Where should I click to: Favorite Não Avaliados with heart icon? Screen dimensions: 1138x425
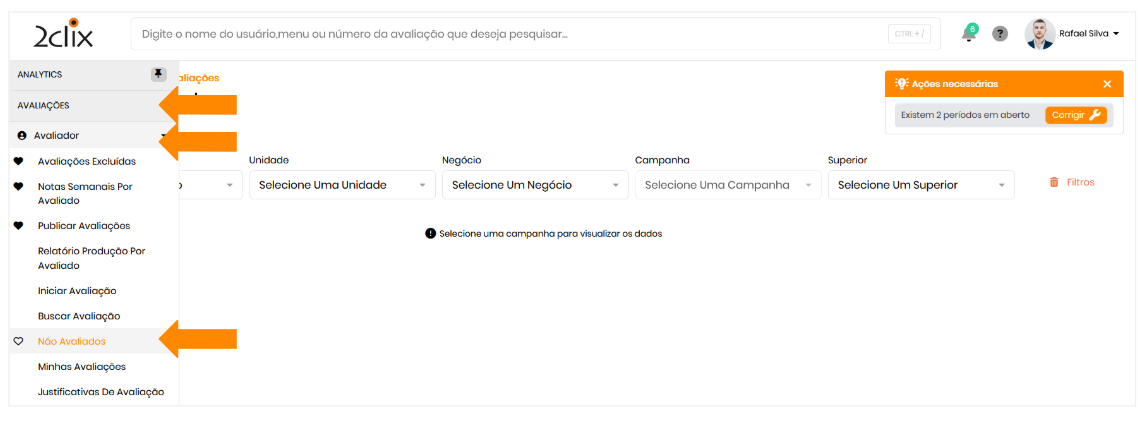click(18, 341)
